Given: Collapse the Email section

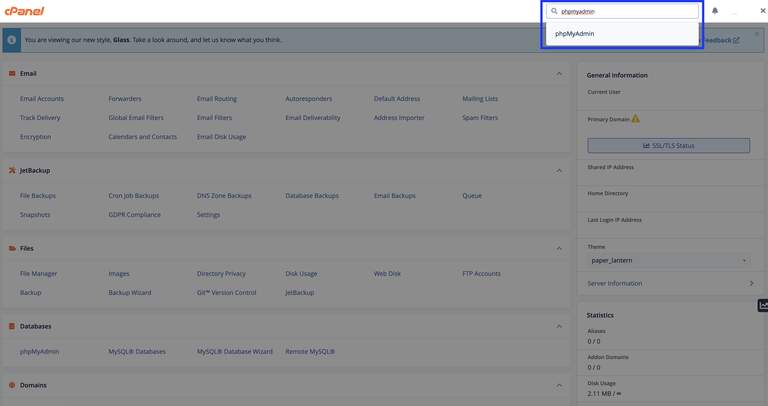Looking at the screenshot, I should pyautogui.click(x=559, y=73).
